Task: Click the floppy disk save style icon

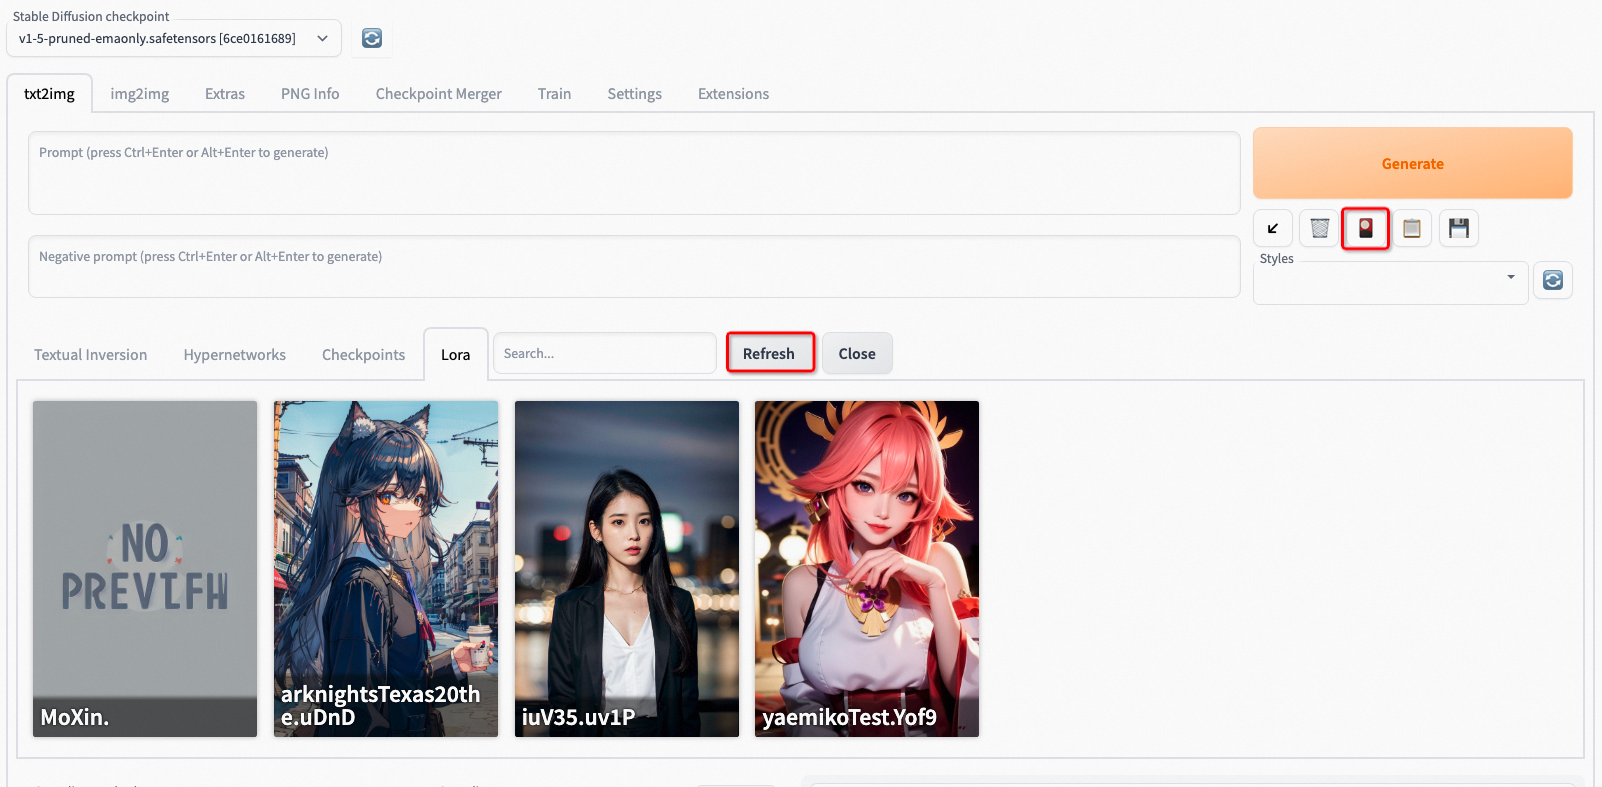Action: (x=1458, y=229)
